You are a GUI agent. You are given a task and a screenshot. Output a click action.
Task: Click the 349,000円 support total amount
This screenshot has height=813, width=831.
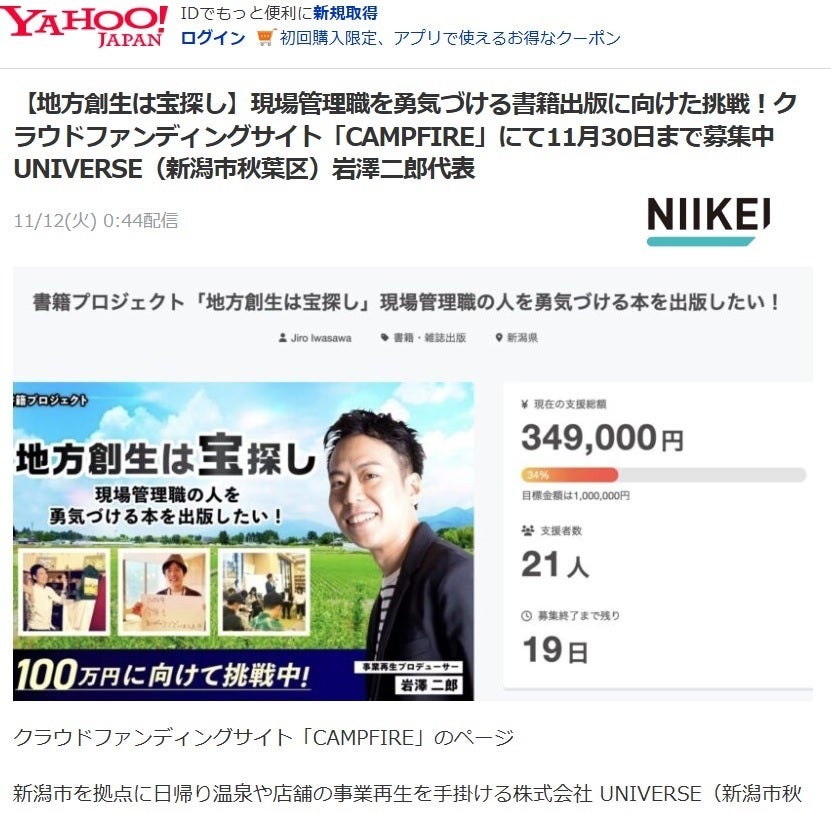pos(602,438)
